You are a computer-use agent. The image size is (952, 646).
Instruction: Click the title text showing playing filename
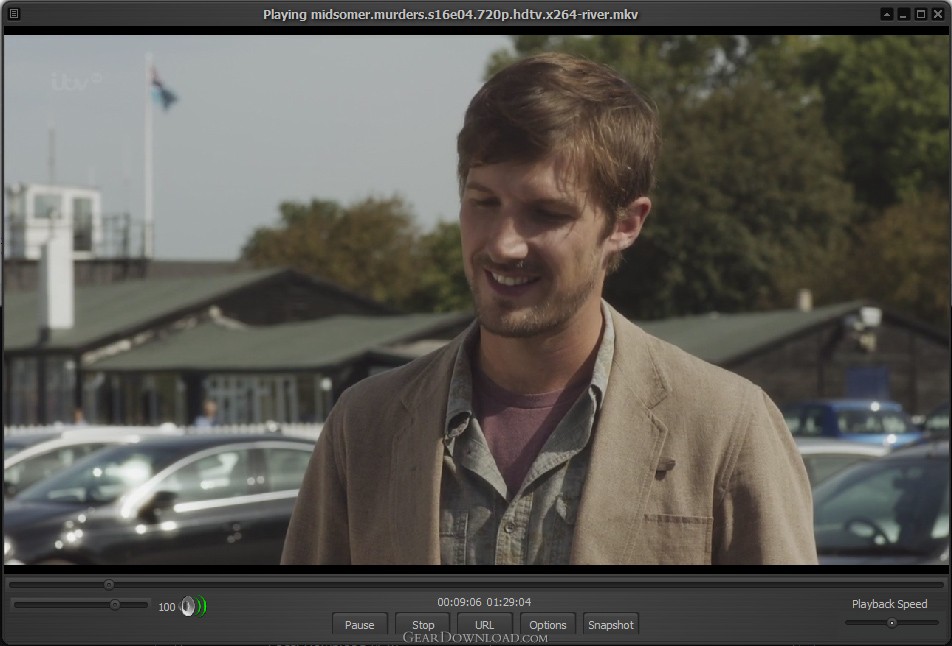coord(450,14)
